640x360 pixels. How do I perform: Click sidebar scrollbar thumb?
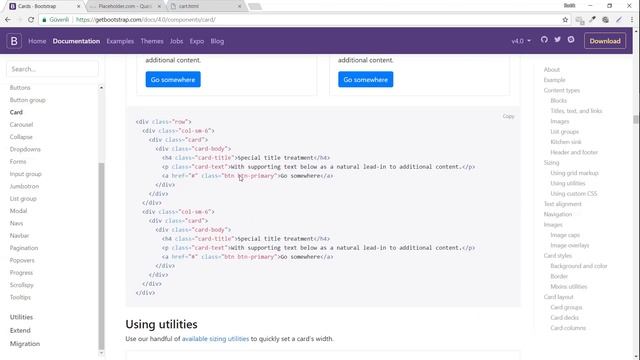tap(101, 256)
